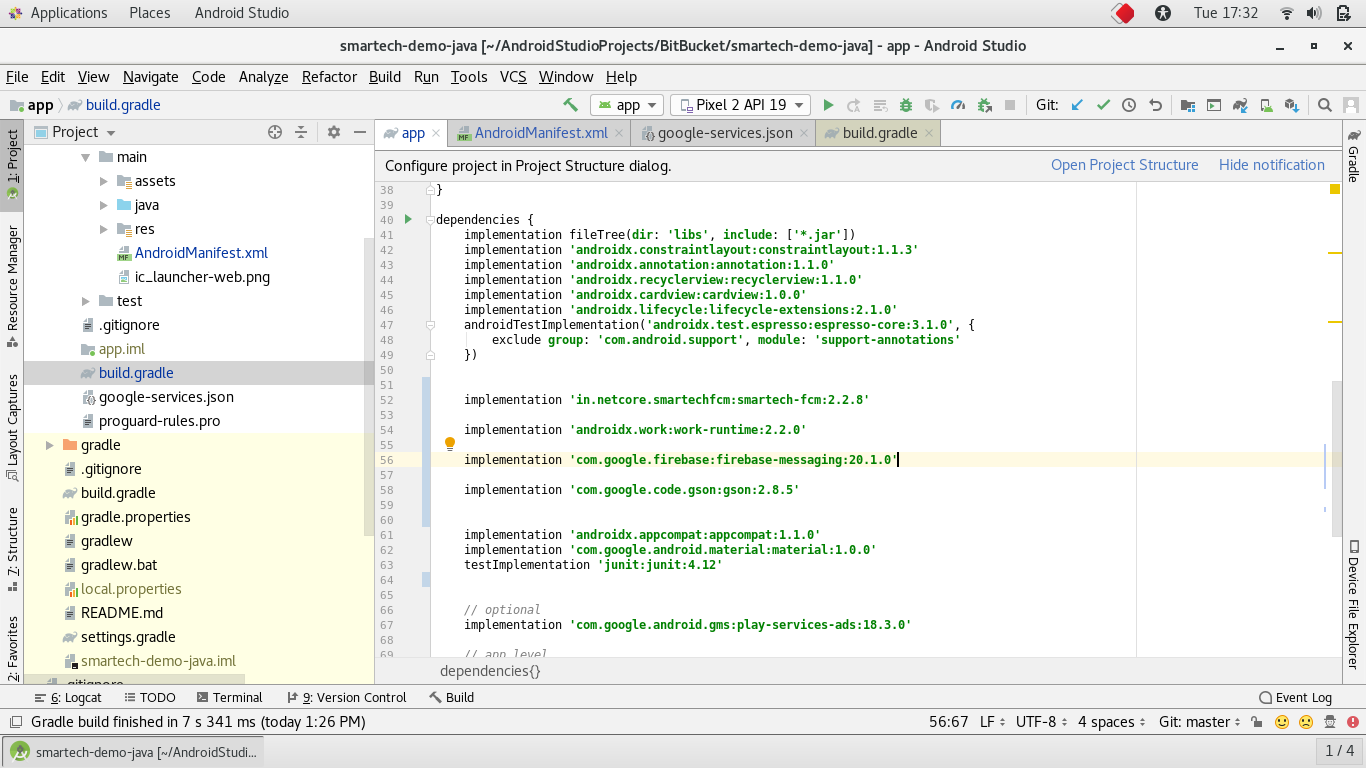1366x768 pixels.
Task: Switch to the AndroidManifest.xml editor tab
Action: [541, 133]
